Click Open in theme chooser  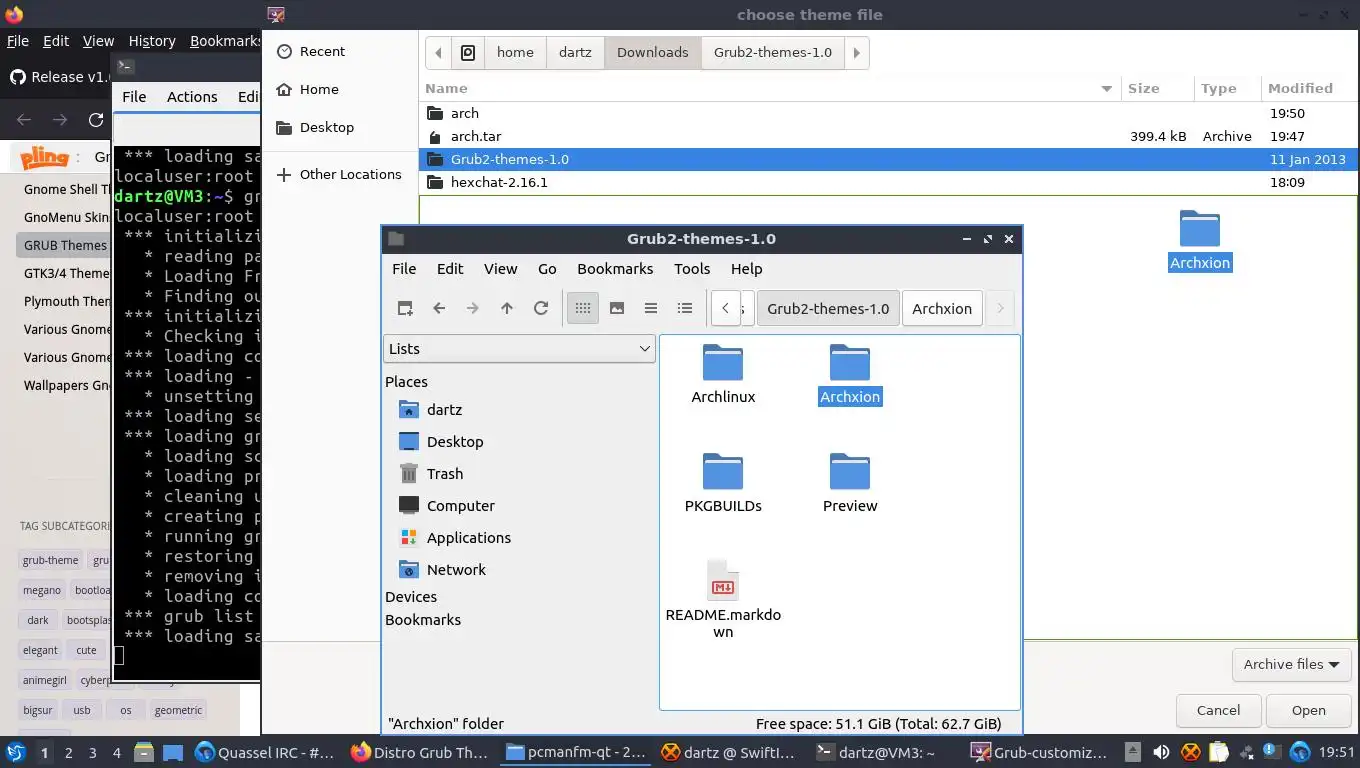(1308, 710)
